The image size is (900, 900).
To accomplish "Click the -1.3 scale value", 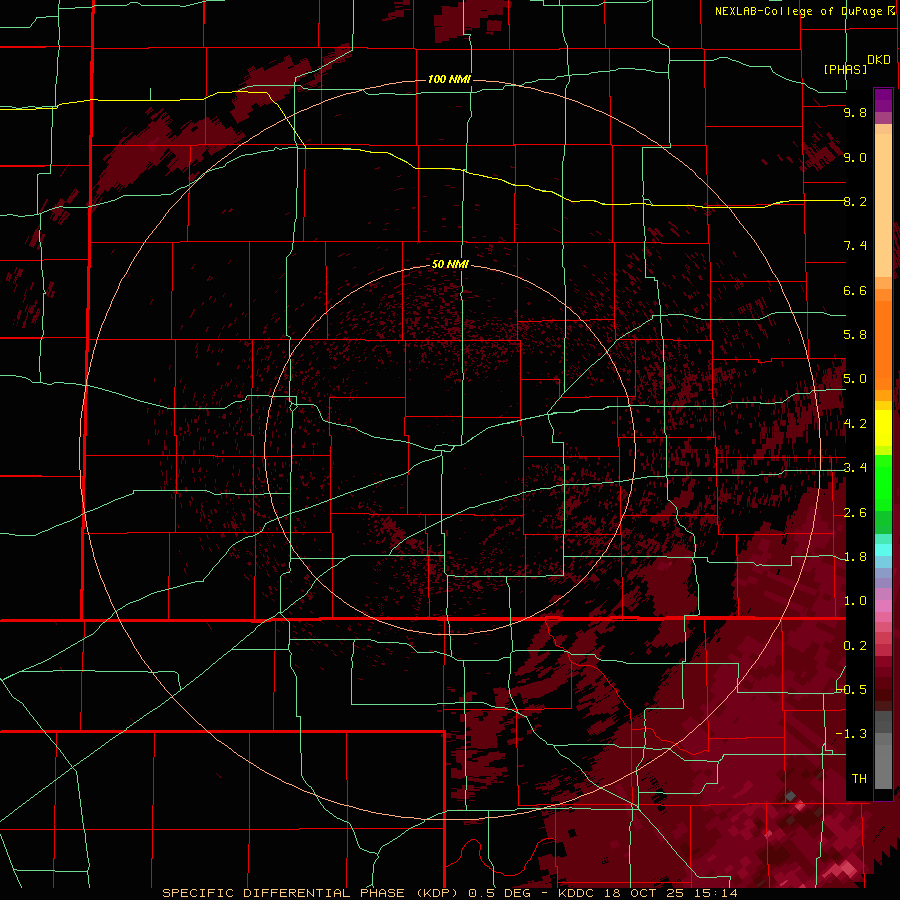I will click(x=851, y=734).
